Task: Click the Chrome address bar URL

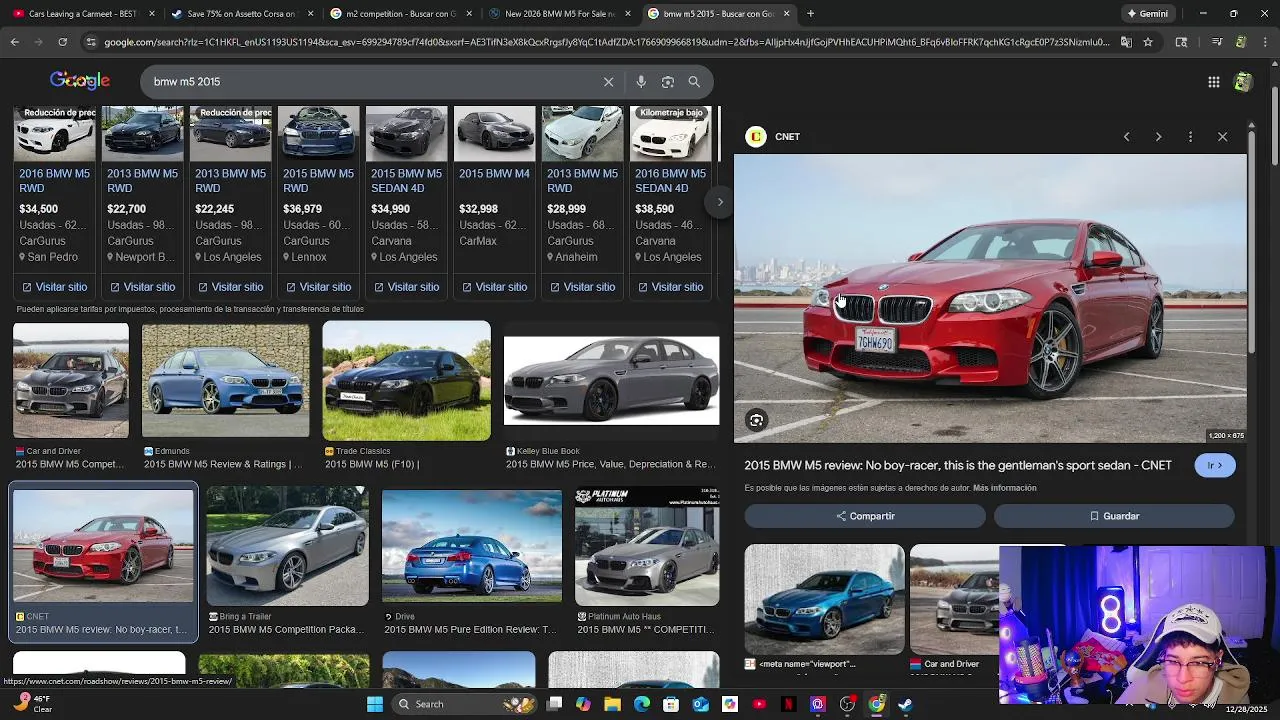Action: tap(605, 42)
